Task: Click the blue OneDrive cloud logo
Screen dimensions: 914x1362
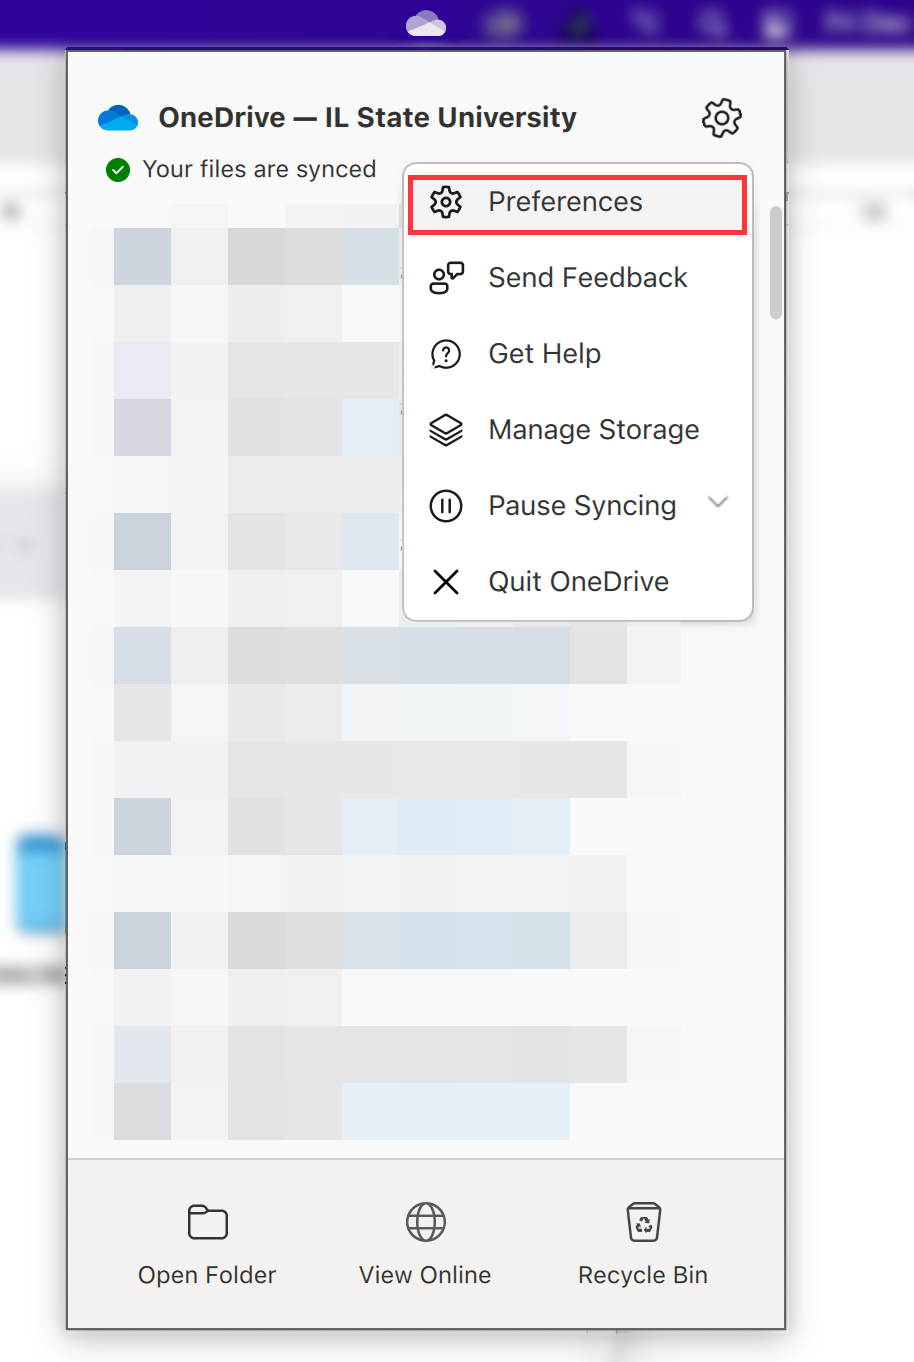Action: point(118,118)
